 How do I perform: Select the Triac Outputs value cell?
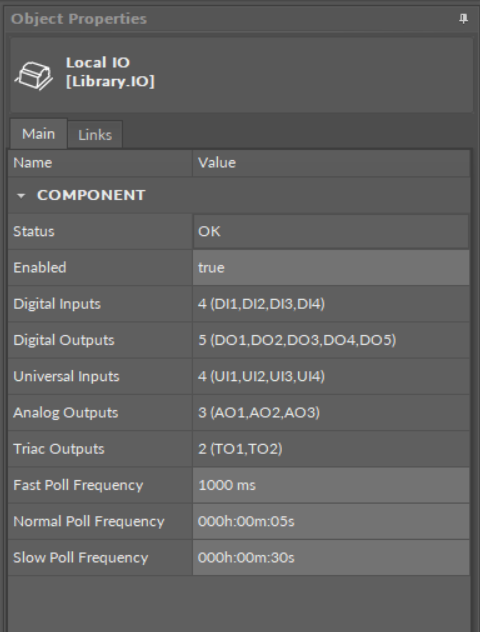pyautogui.click(x=331, y=449)
